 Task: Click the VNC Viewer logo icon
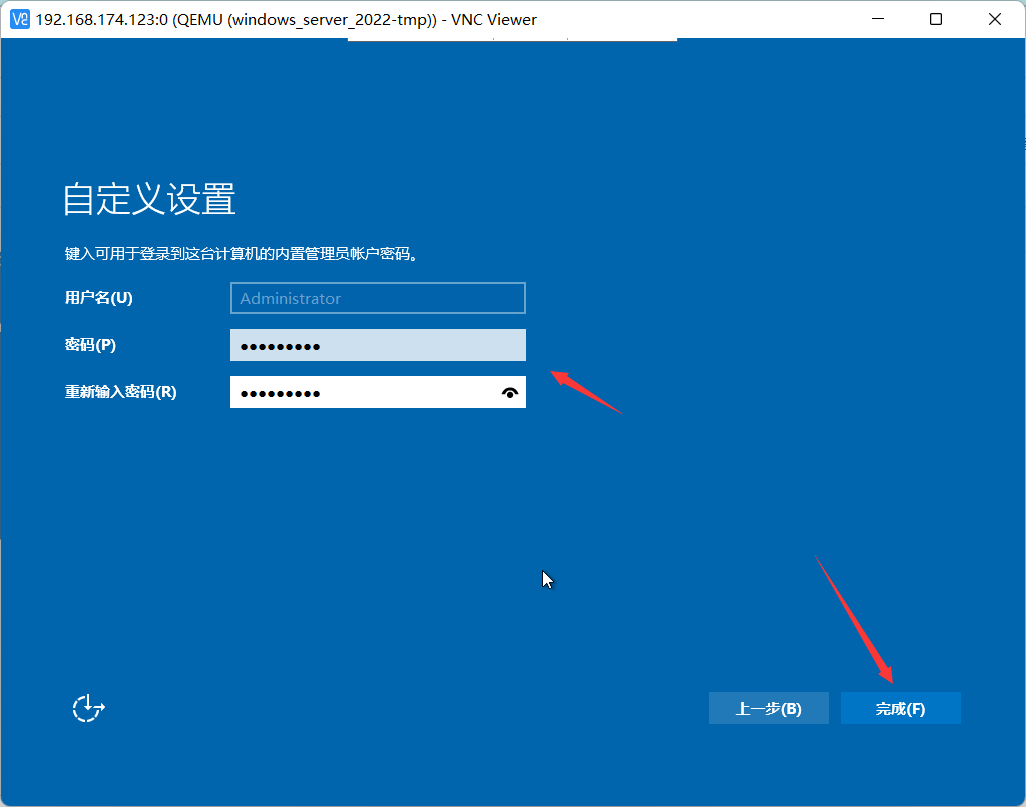[20, 19]
